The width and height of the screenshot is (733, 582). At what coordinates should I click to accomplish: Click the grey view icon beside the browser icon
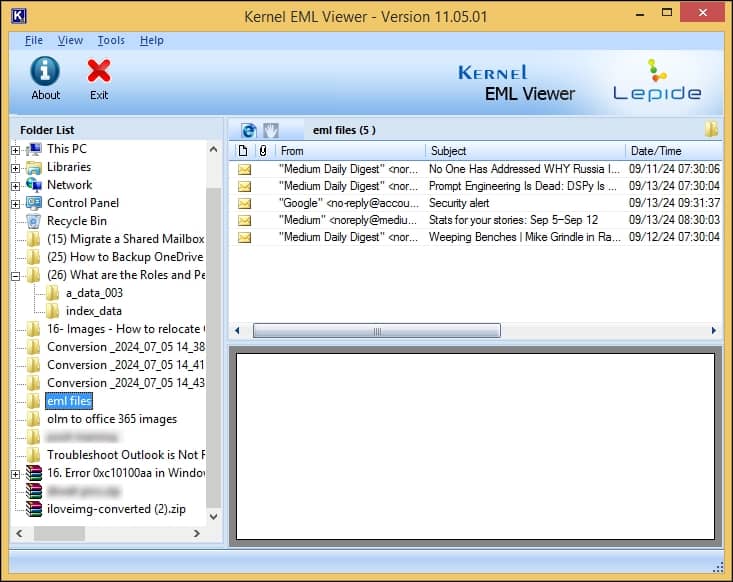(271, 130)
